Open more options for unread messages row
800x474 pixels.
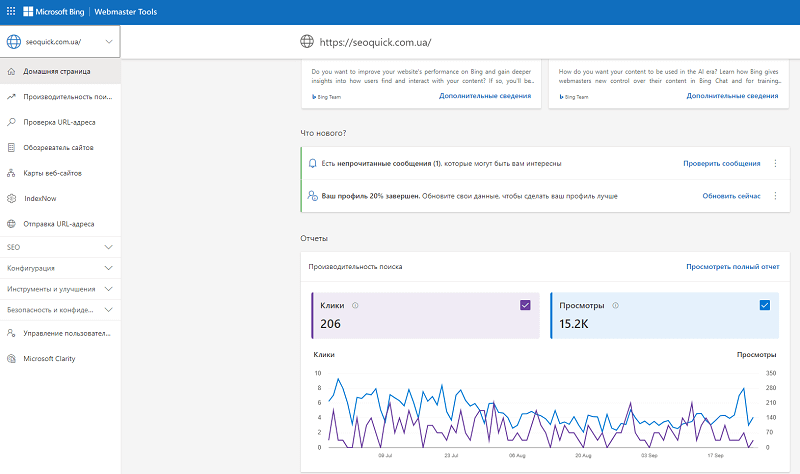pyautogui.click(x=775, y=163)
